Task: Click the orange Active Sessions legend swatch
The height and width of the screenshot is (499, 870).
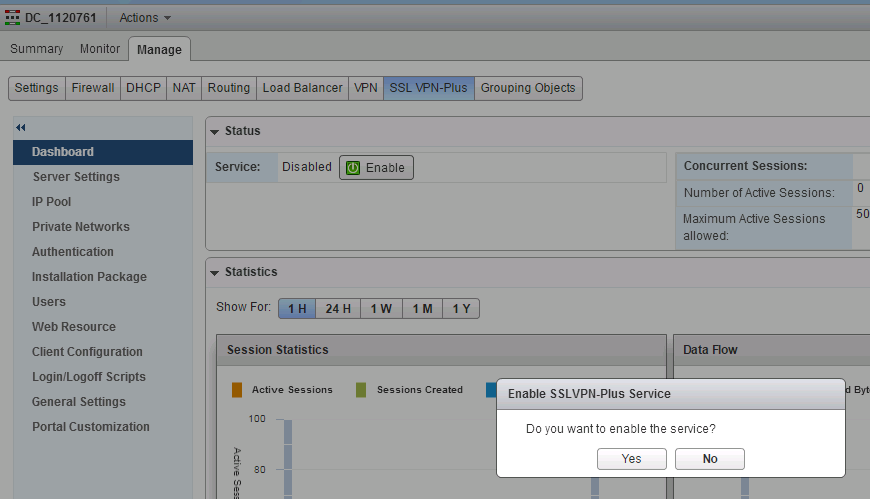Action: coord(237,390)
